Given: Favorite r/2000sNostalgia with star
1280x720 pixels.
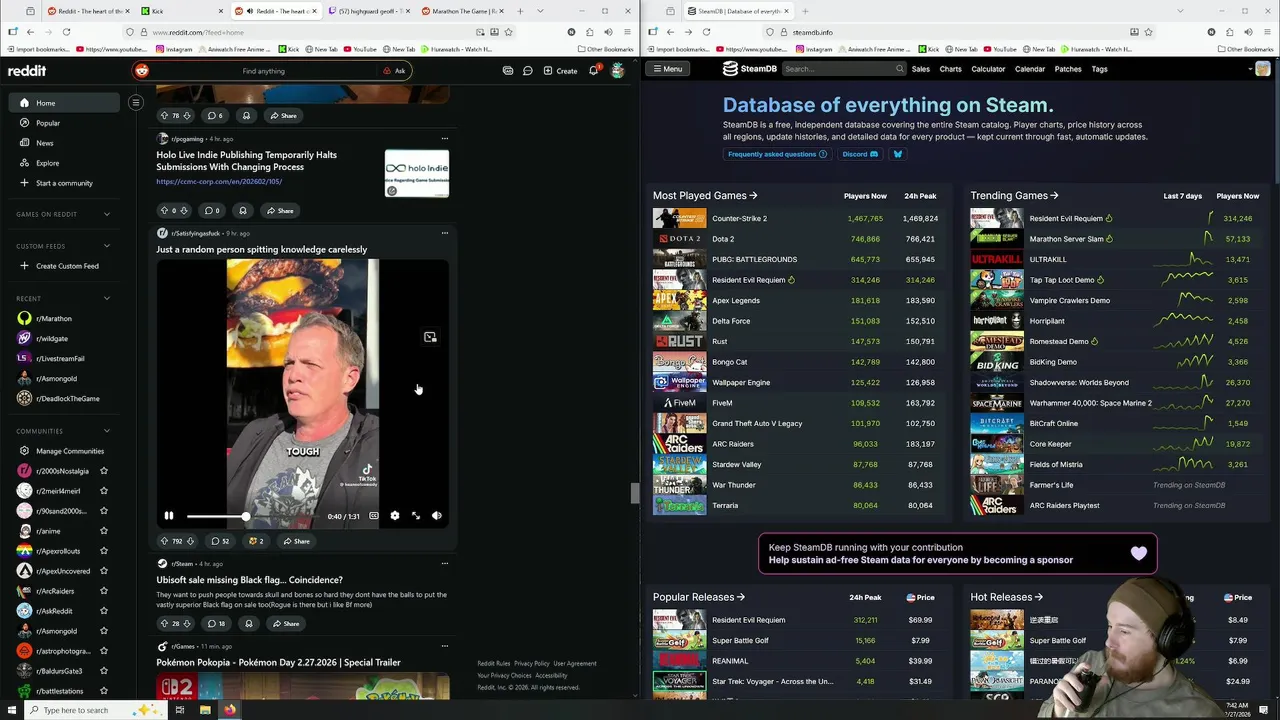Looking at the screenshot, I should [103, 471].
